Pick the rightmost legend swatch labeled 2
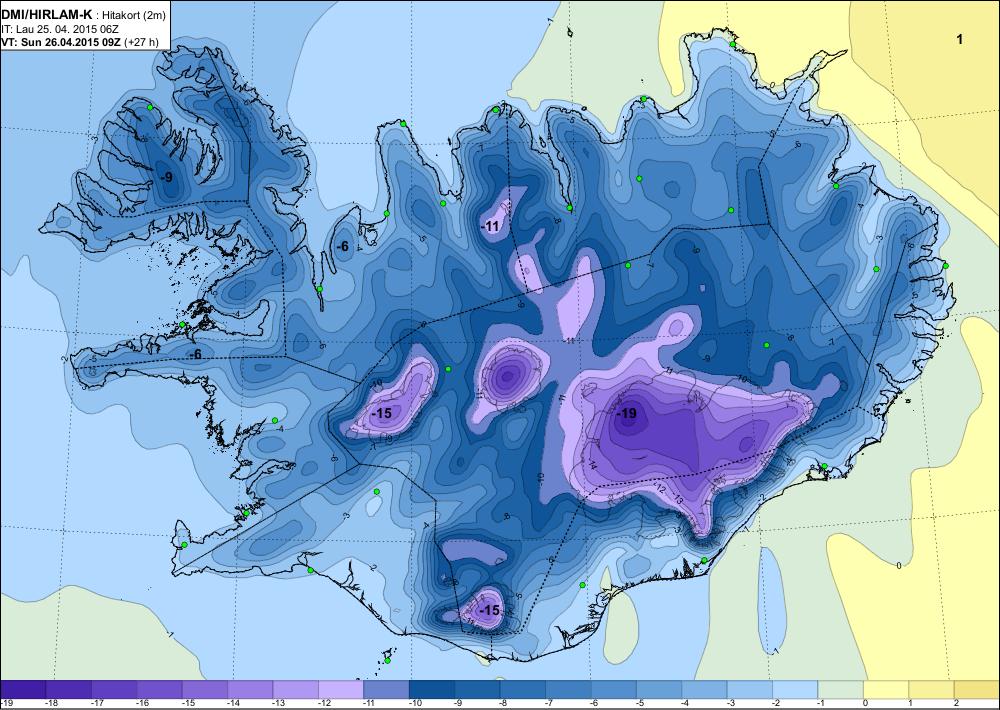 coord(976,690)
